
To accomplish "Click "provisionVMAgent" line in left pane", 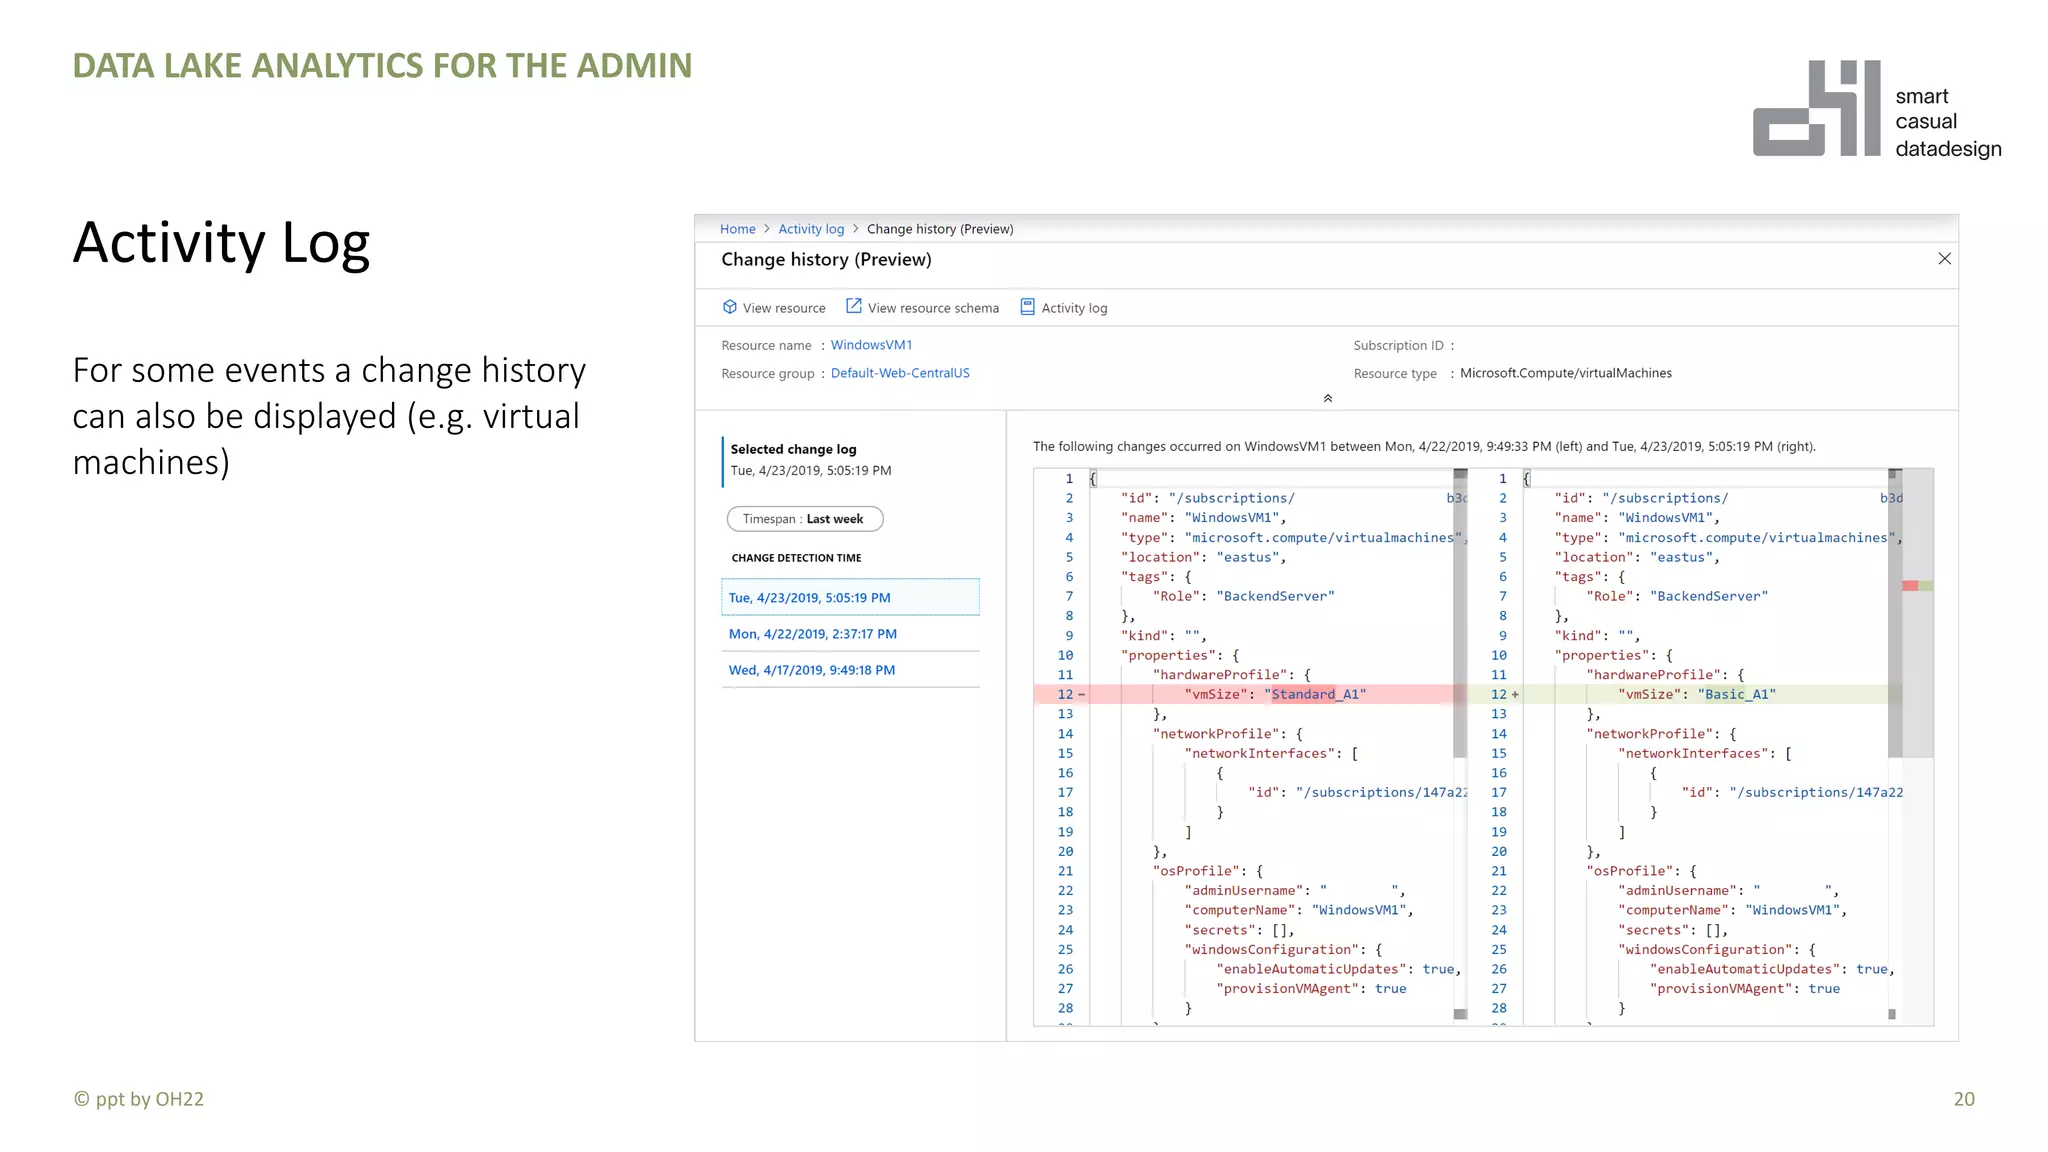I will point(1311,988).
